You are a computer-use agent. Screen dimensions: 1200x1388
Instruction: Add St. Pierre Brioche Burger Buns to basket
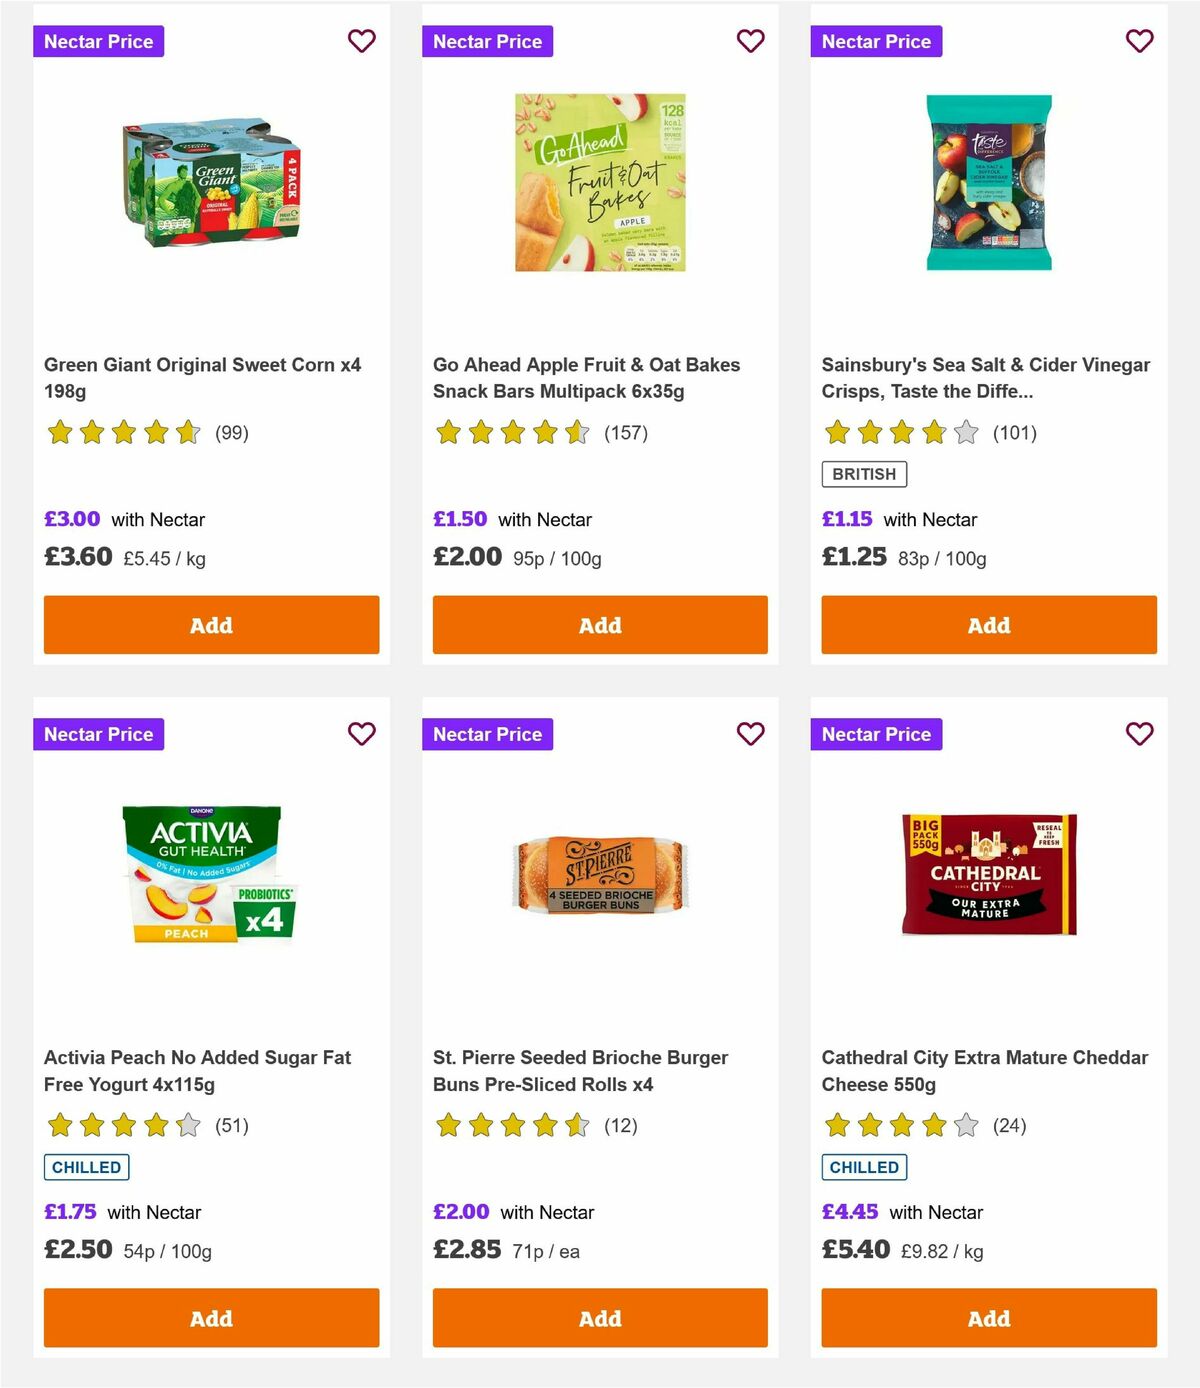click(599, 1318)
